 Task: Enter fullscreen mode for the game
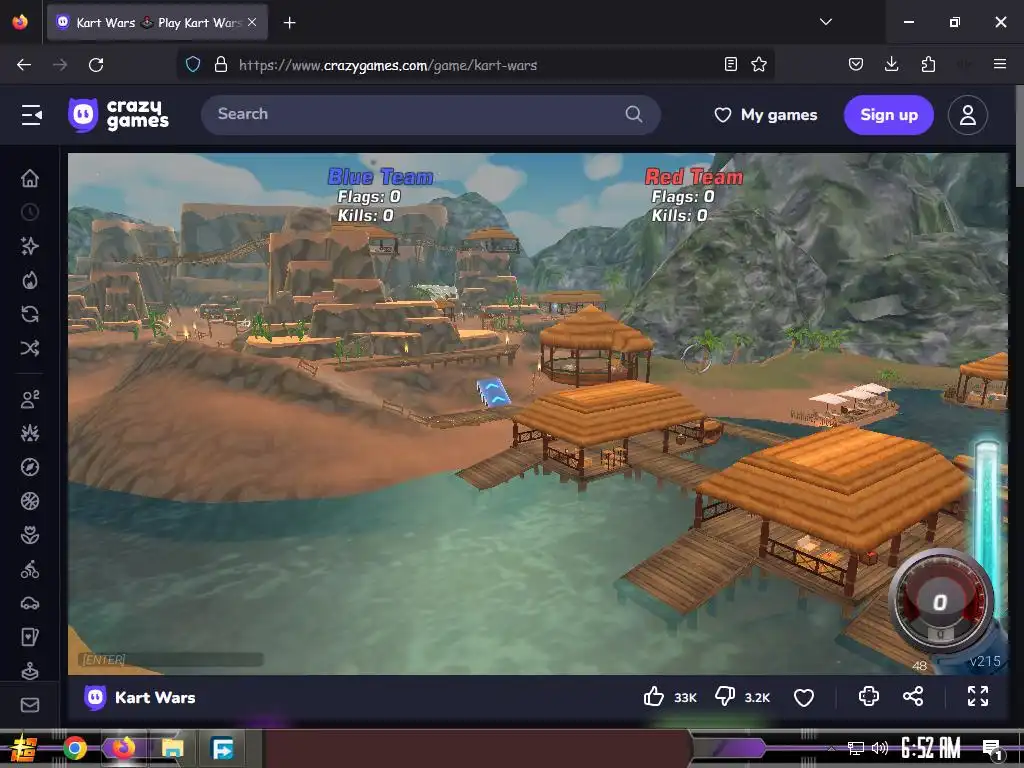pos(978,696)
